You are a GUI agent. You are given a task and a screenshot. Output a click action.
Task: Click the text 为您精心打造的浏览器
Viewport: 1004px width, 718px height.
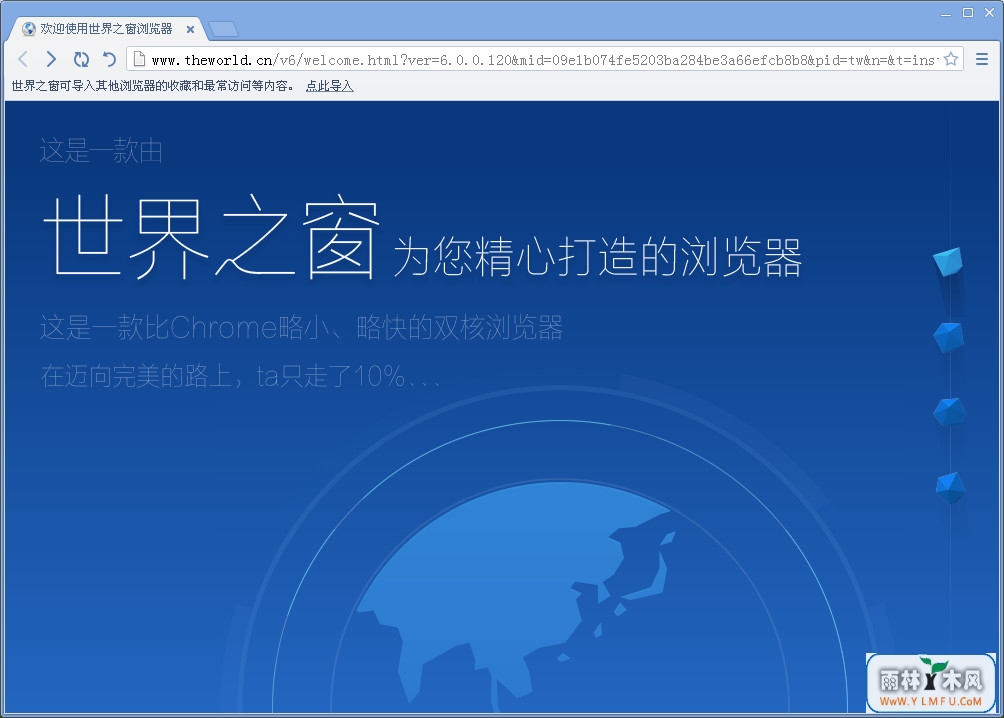coord(597,257)
